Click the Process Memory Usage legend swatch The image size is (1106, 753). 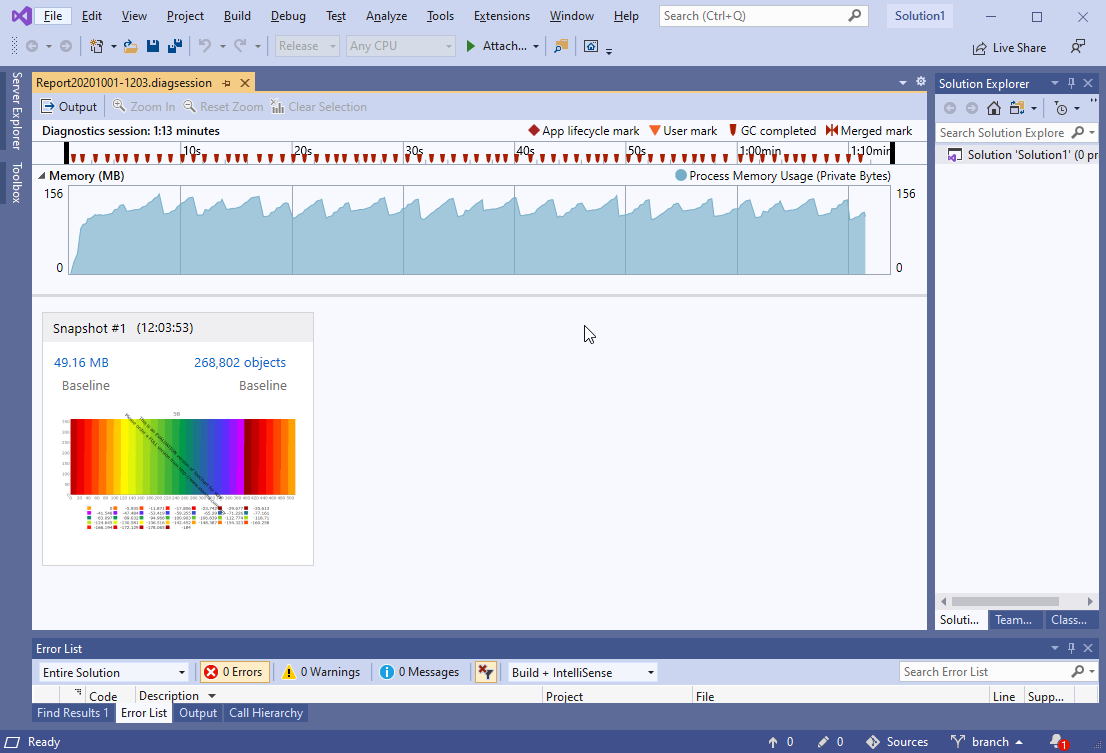[681, 176]
